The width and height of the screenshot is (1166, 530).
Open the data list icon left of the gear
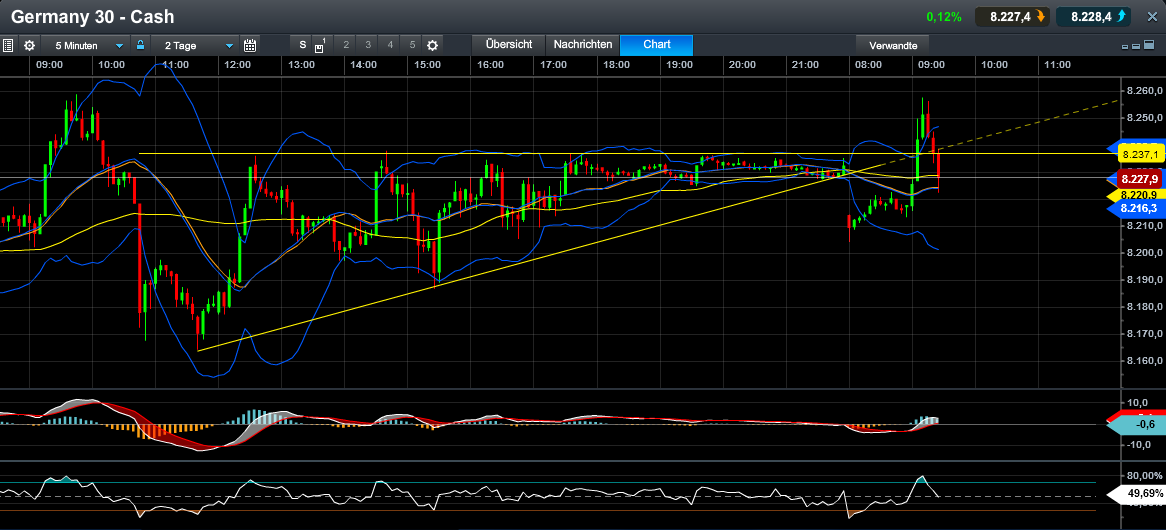click(x=7, y=45)
